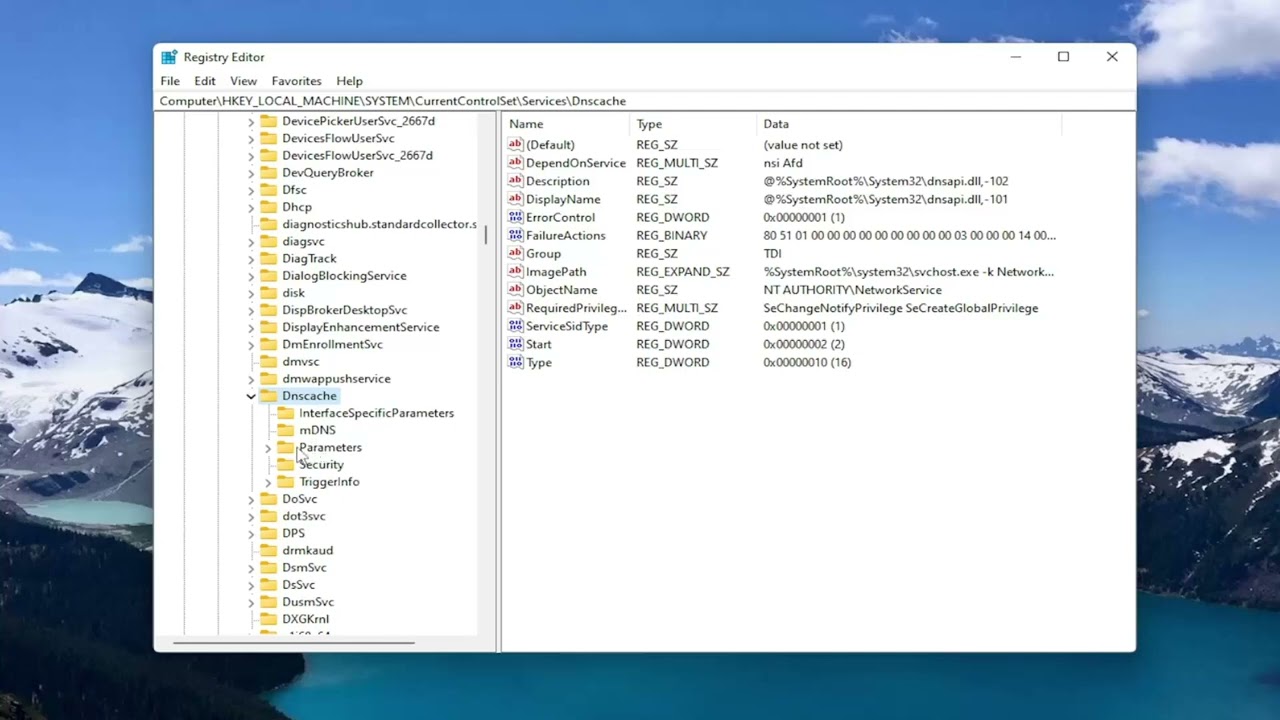Click the 'NT AUTHORITY\NetworkService' data cell
Screen dimensions: 1280x720
pos(852,290)
